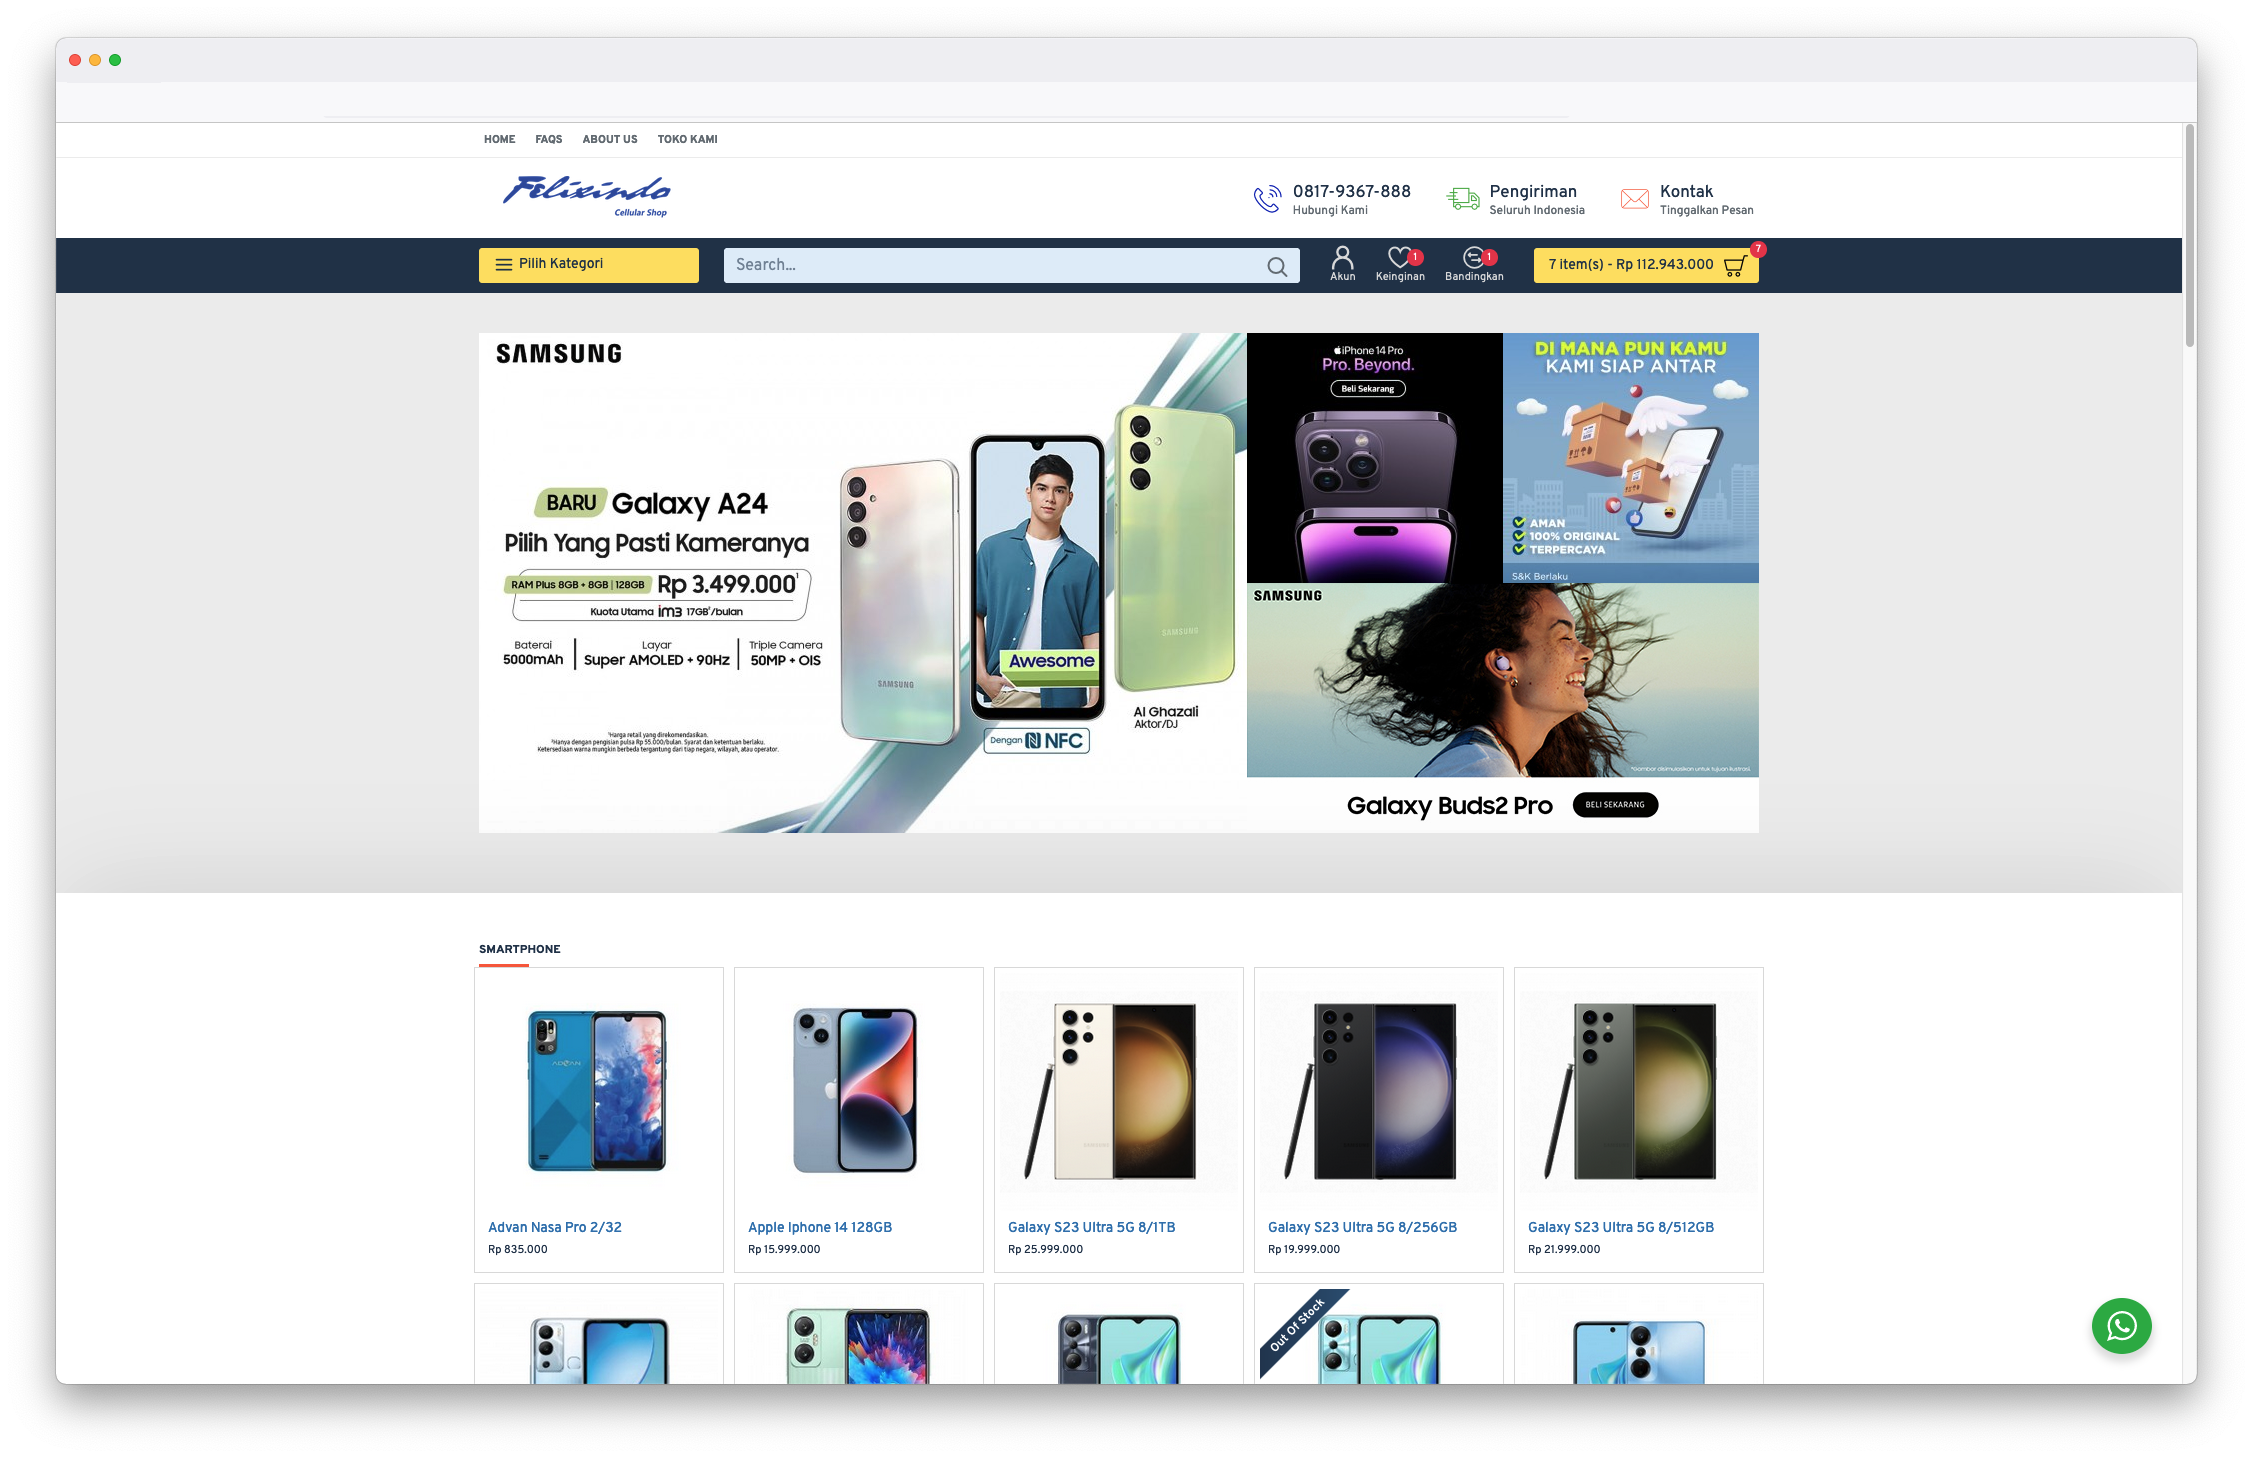Viewport: 2253px width, 1458px height.
Task: Click the Galaxy S23 Ultra 5G 8/512GB title
Action: [x=1621, y=1227]
